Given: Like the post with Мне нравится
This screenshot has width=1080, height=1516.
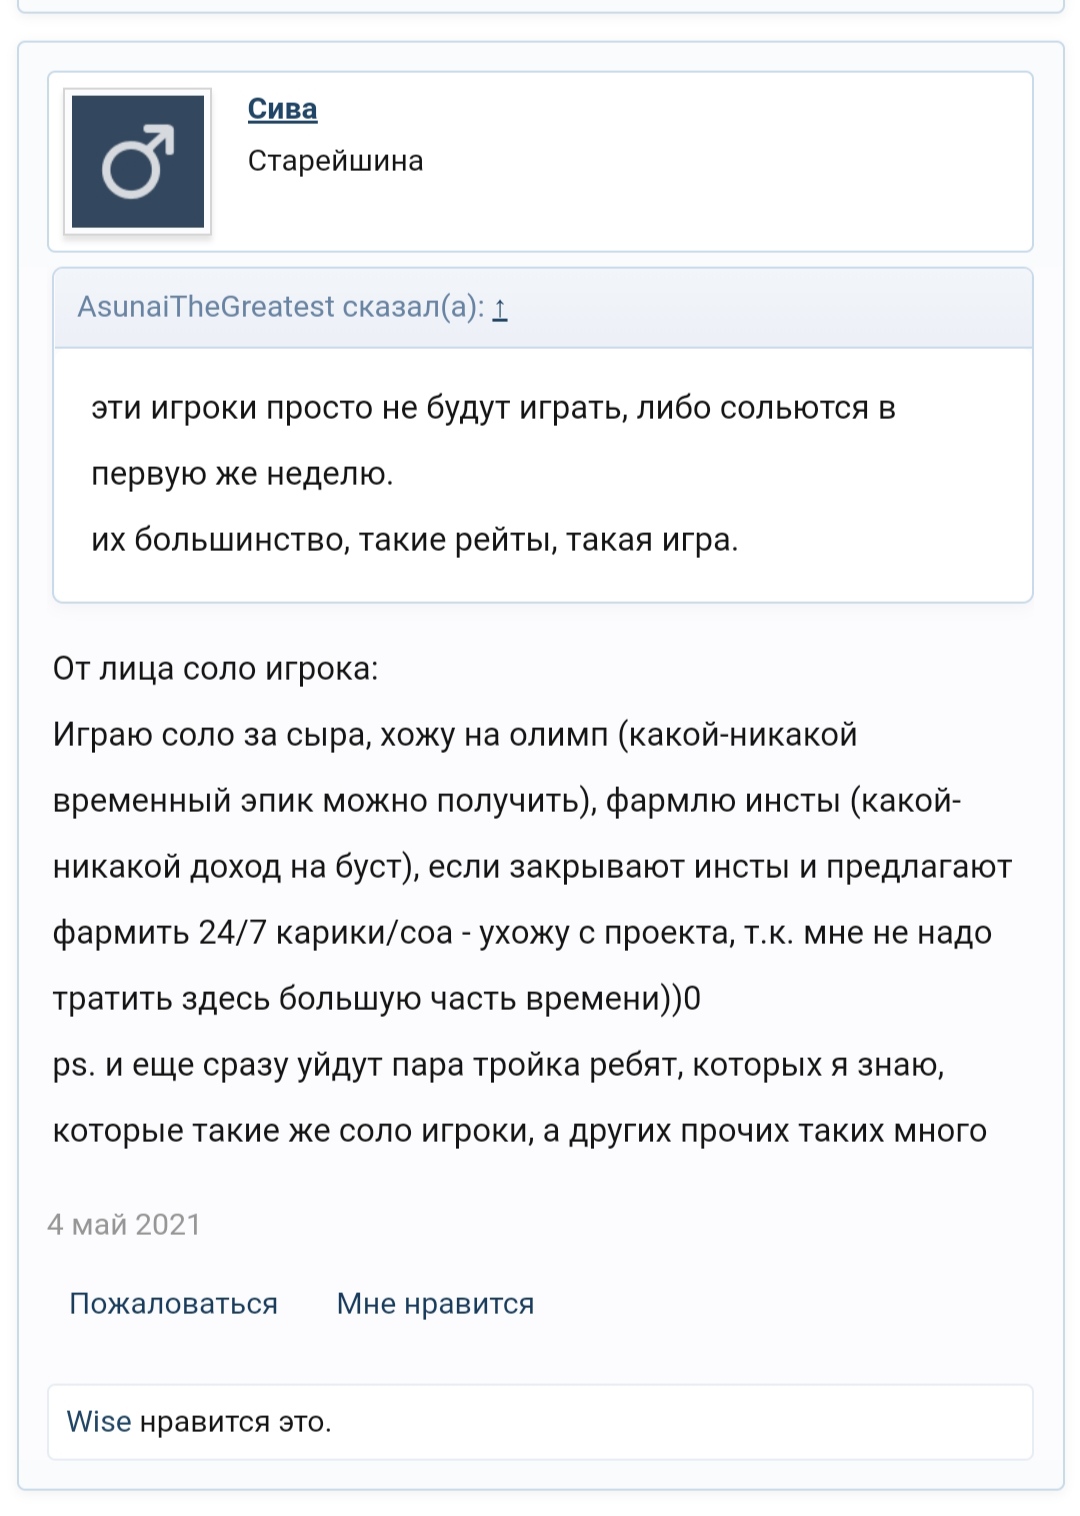Looking at the screenshot, I should (435, 1303).
